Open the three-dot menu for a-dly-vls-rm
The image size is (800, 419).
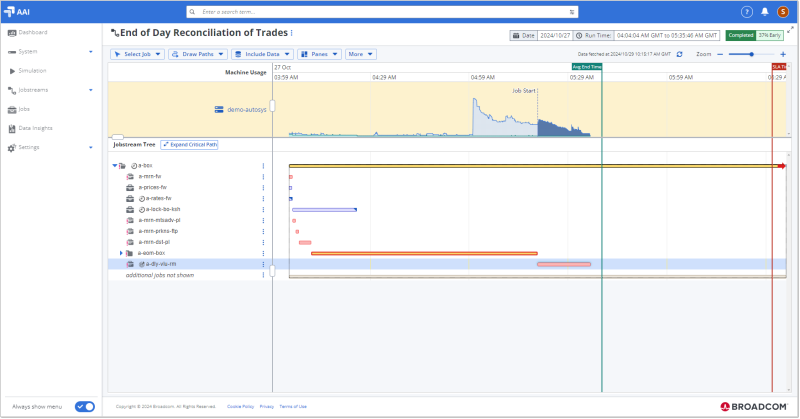coord(263,264)
